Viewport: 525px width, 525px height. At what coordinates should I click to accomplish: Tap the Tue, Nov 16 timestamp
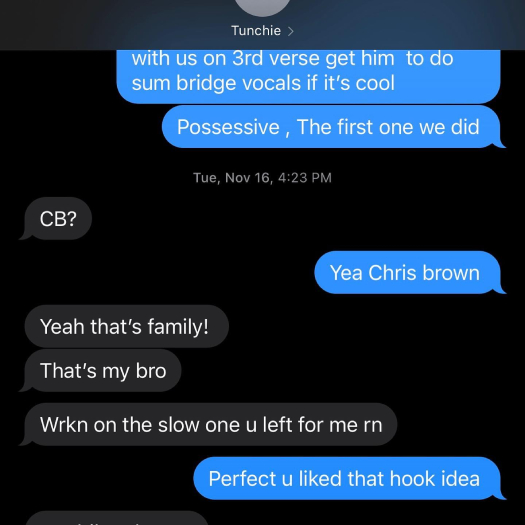pos(262,177)
